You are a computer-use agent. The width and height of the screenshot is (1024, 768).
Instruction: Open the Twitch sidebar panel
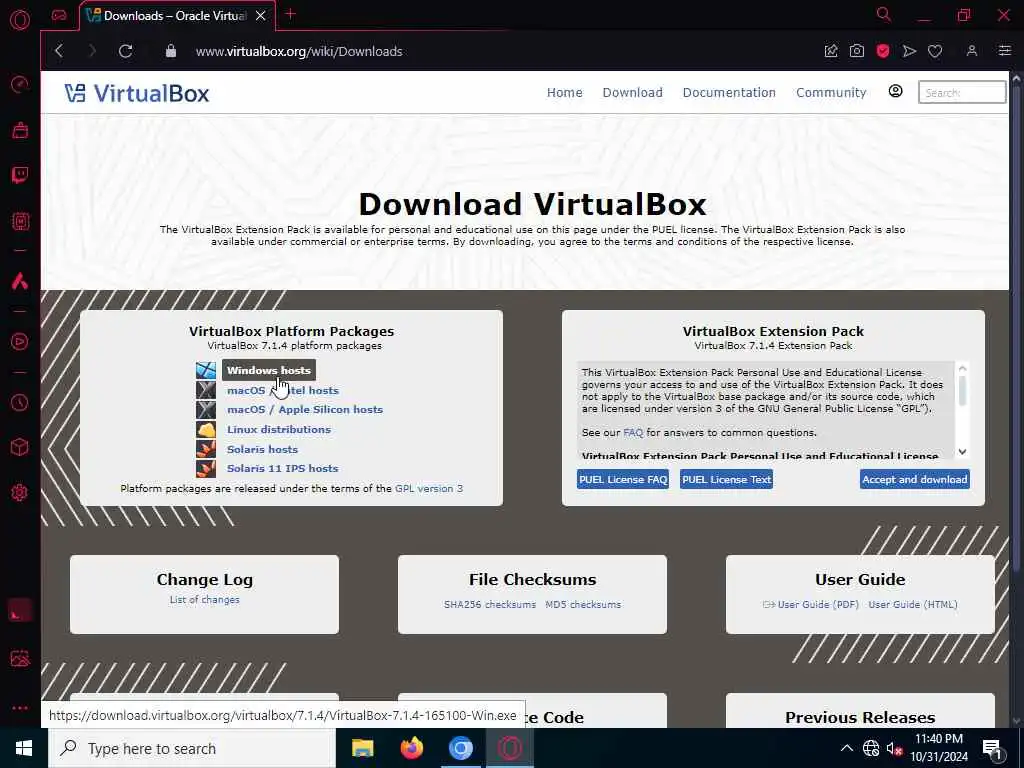20,175
